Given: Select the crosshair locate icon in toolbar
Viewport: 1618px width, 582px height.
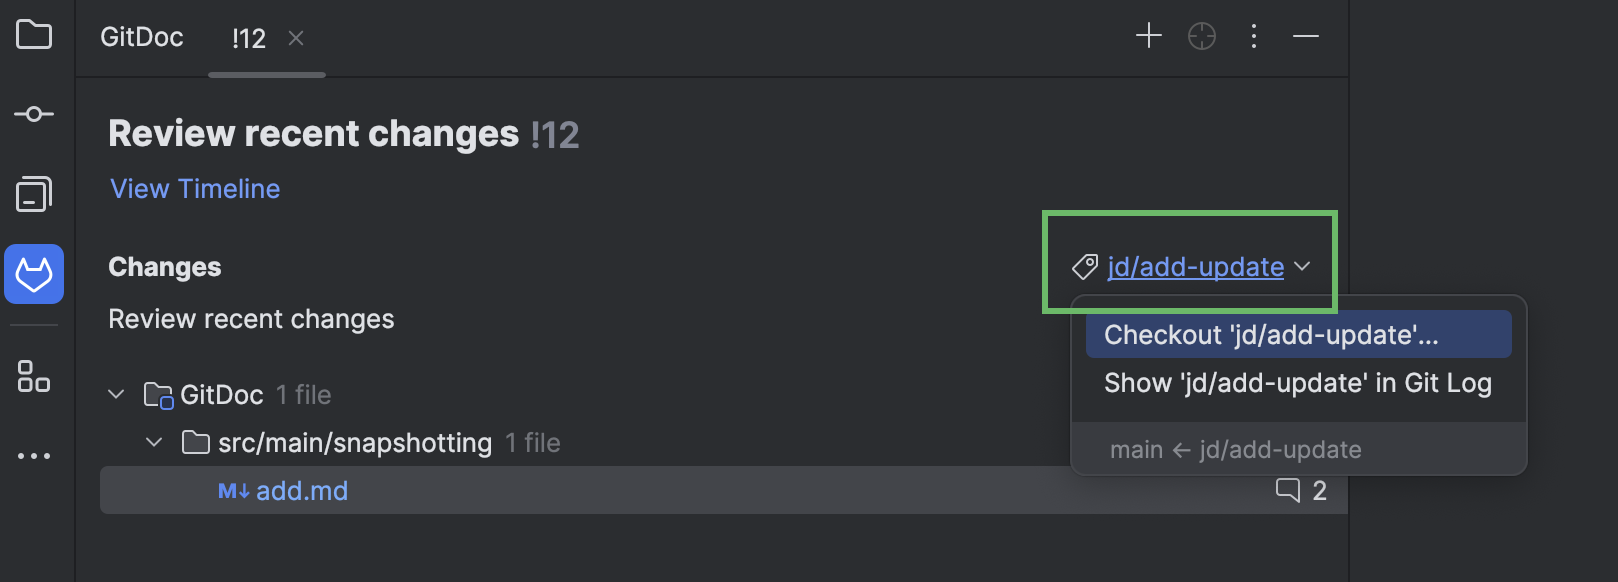Looking at the screenshot, I should 1201,36.
